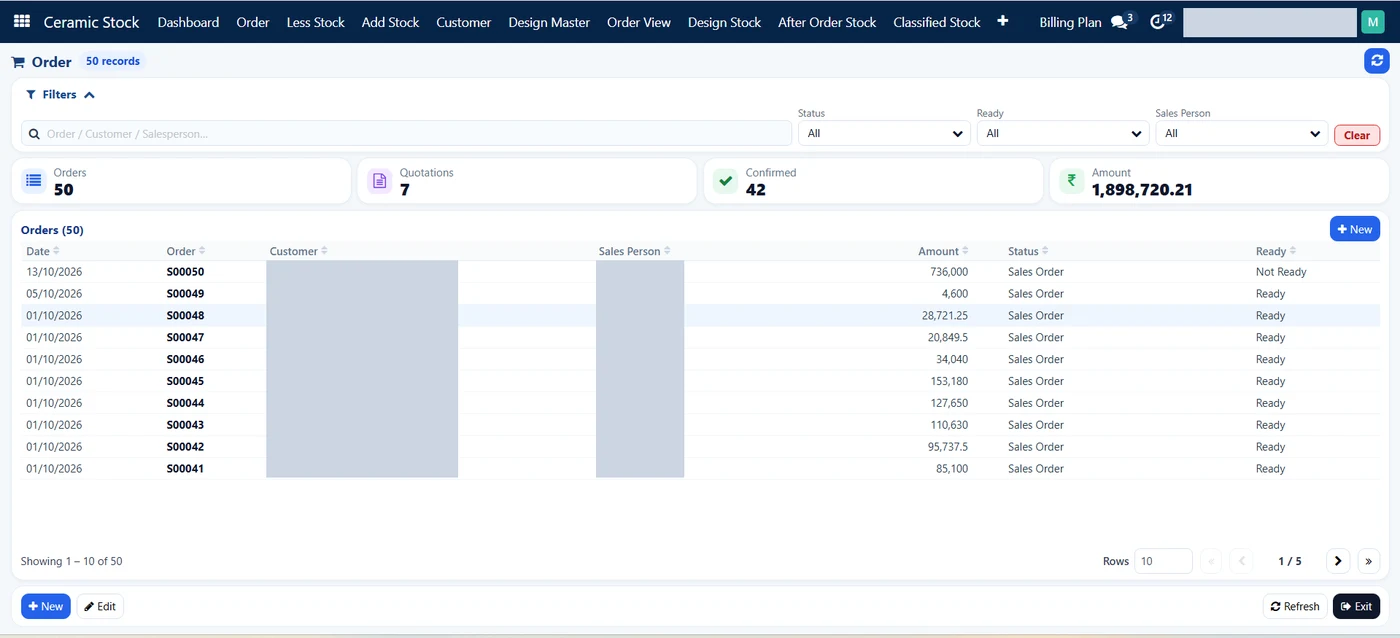
Task: Open the Add Stock menu
Action: point(390,22)
